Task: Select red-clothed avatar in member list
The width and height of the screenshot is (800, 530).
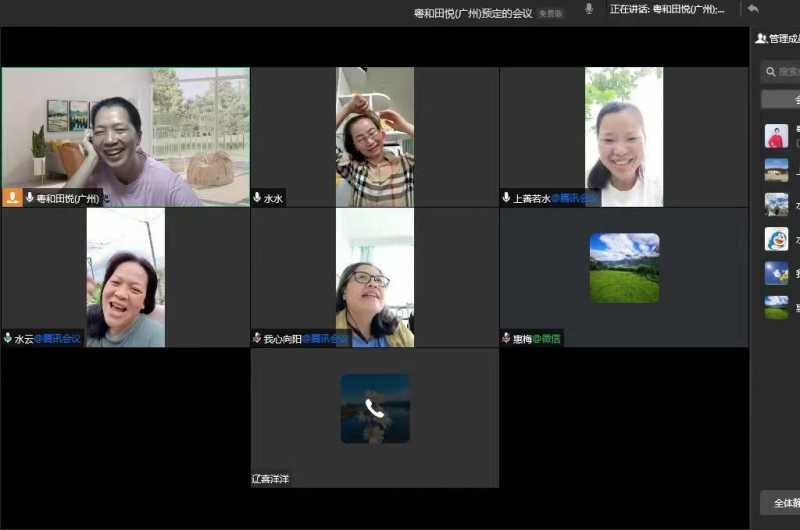Action: click(x=776, y=136)
